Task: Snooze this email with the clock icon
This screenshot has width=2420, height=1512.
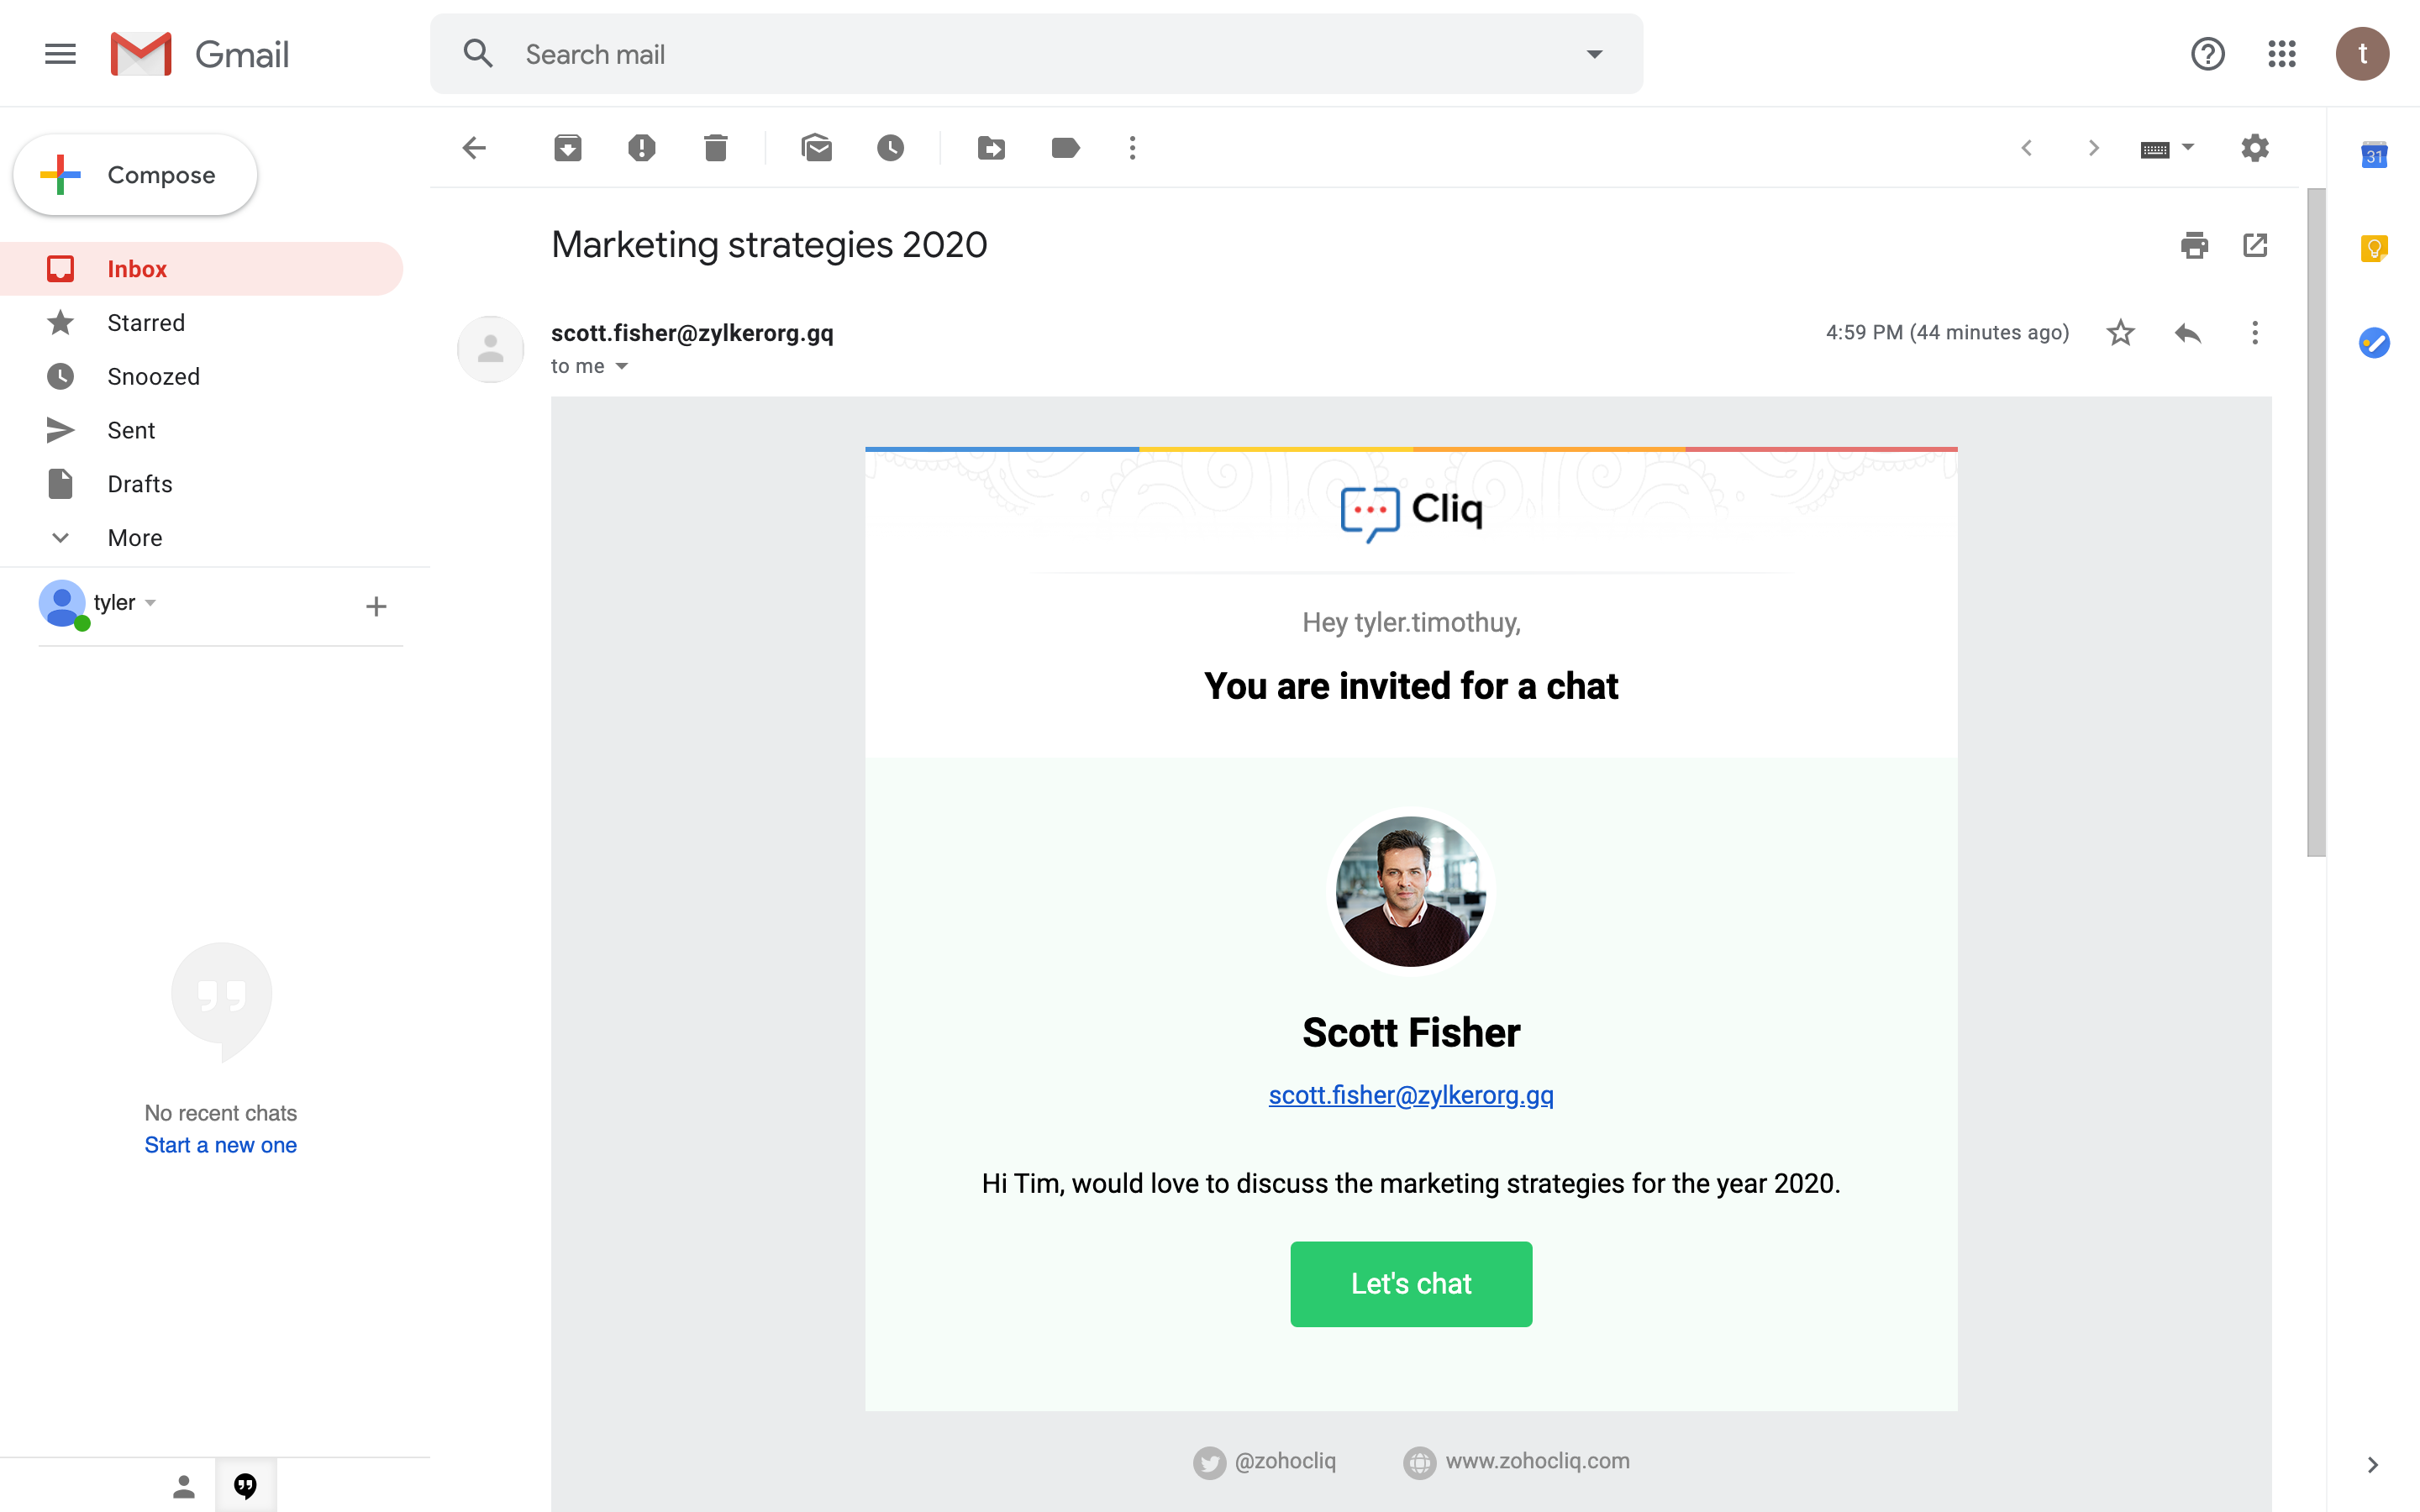Action: (x=891, y=148)
